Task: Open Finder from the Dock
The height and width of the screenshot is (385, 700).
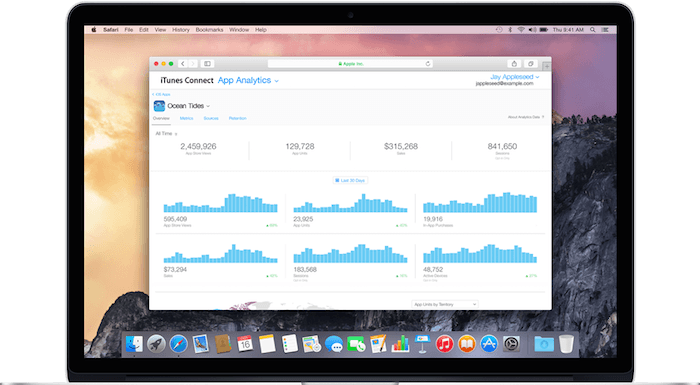Action: [x=134, y=344]
